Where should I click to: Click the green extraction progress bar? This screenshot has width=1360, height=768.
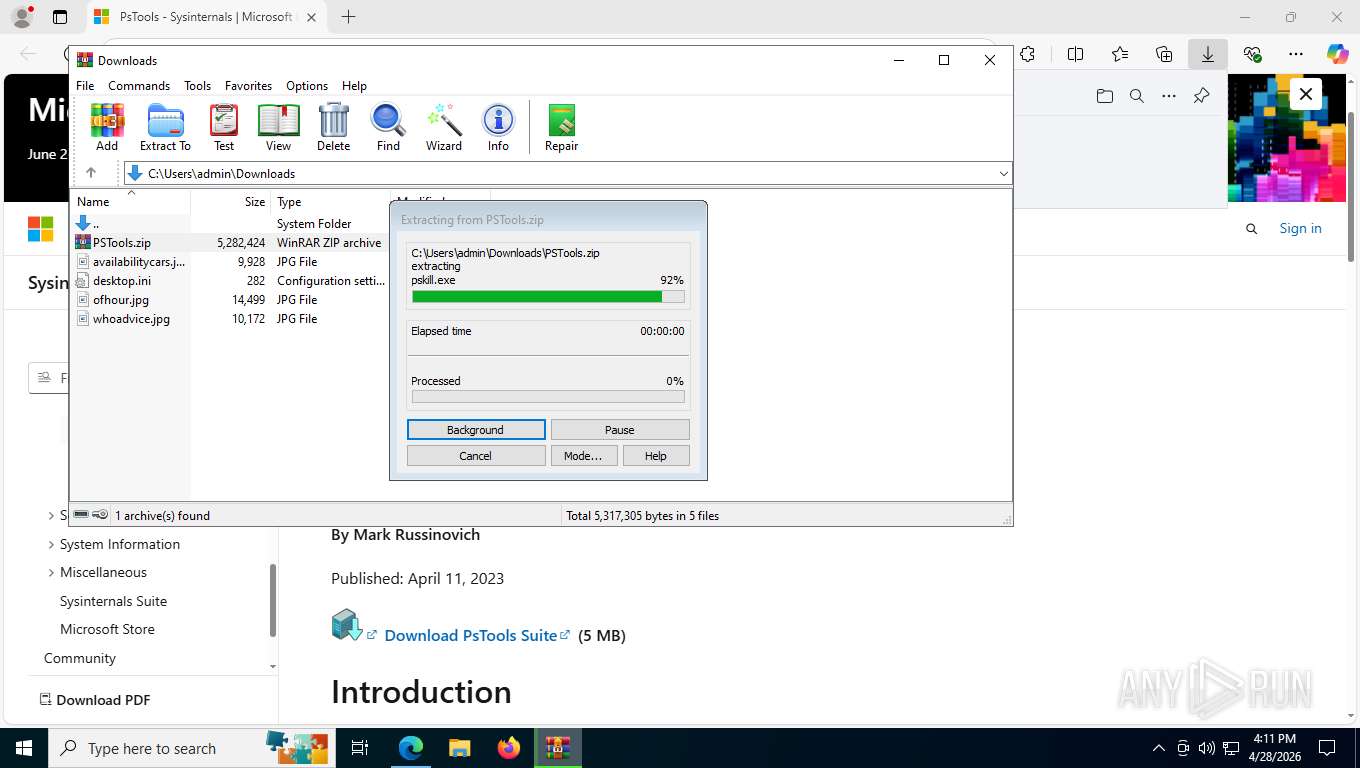click(x=548, y=297)
